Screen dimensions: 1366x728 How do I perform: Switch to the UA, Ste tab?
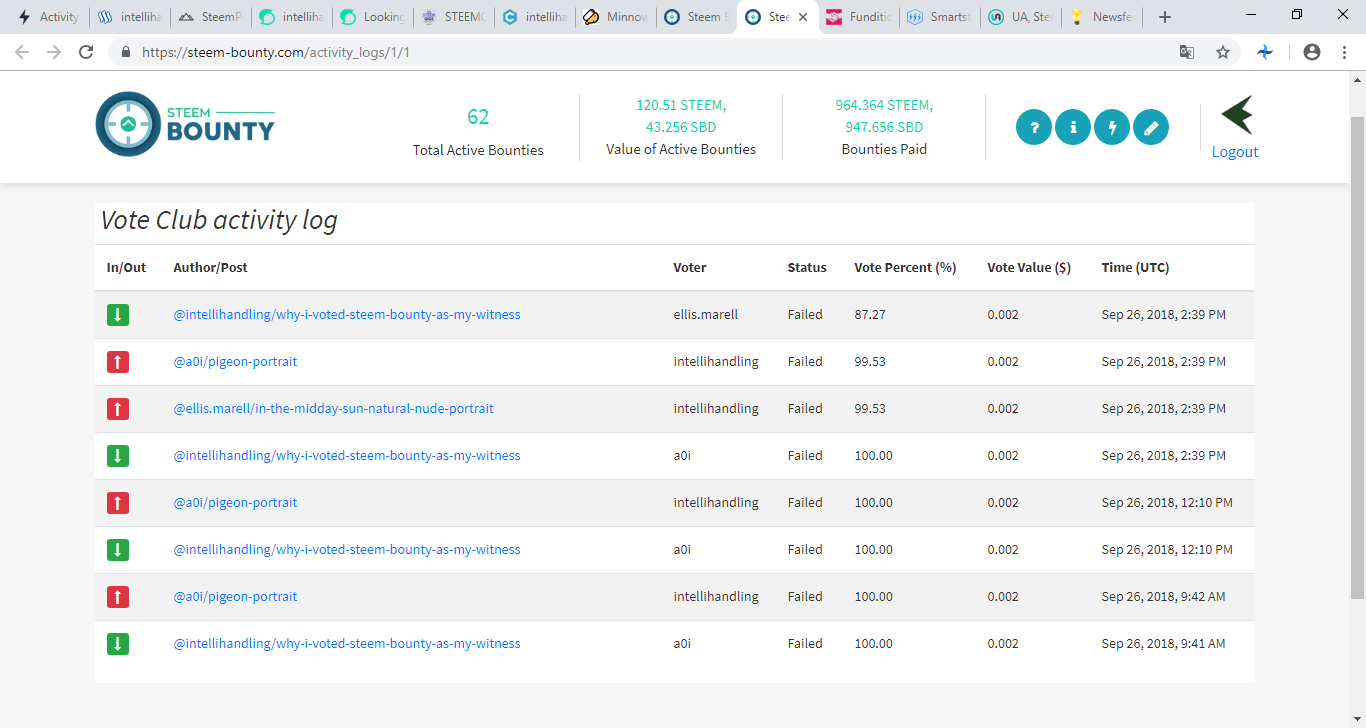[1021, 17]
